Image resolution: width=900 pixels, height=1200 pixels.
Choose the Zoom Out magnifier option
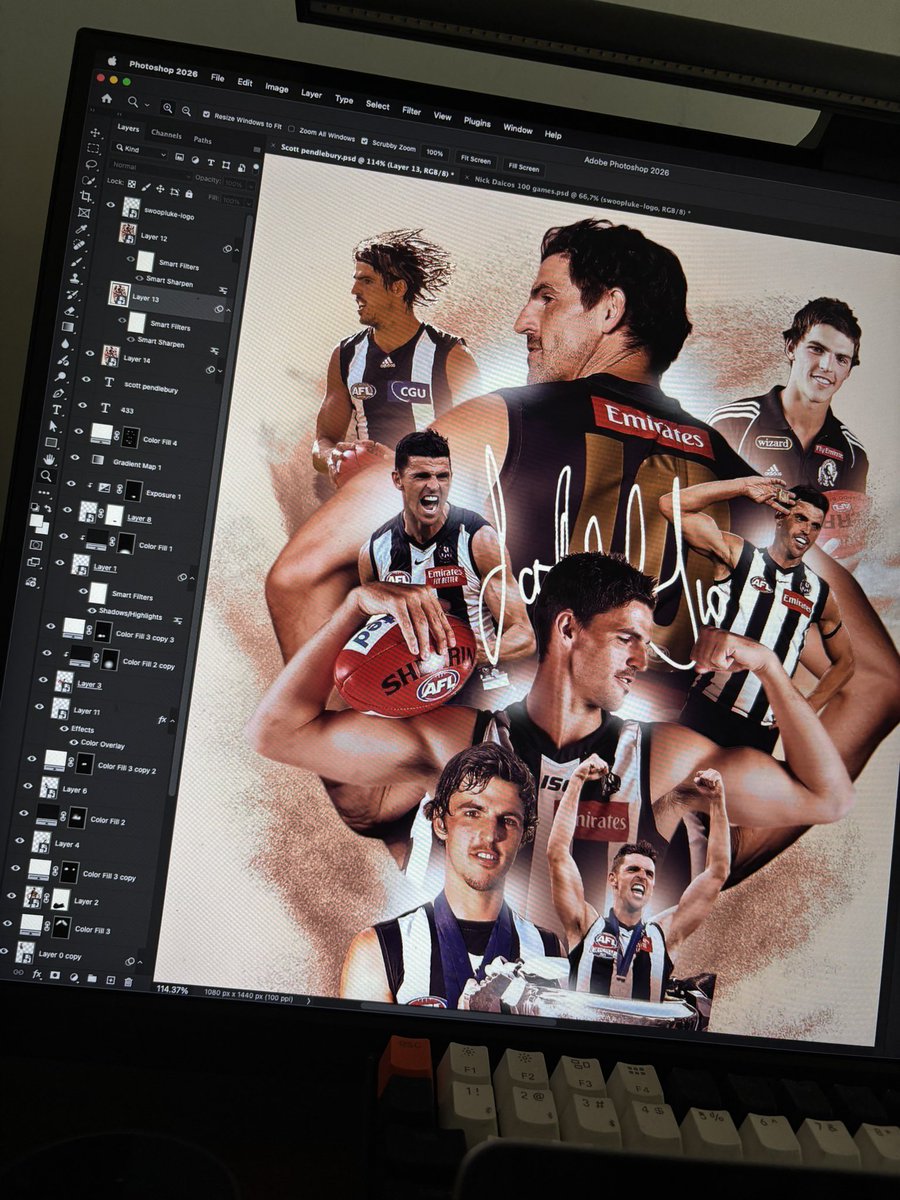pyautogui.click(x=186, y=110)
